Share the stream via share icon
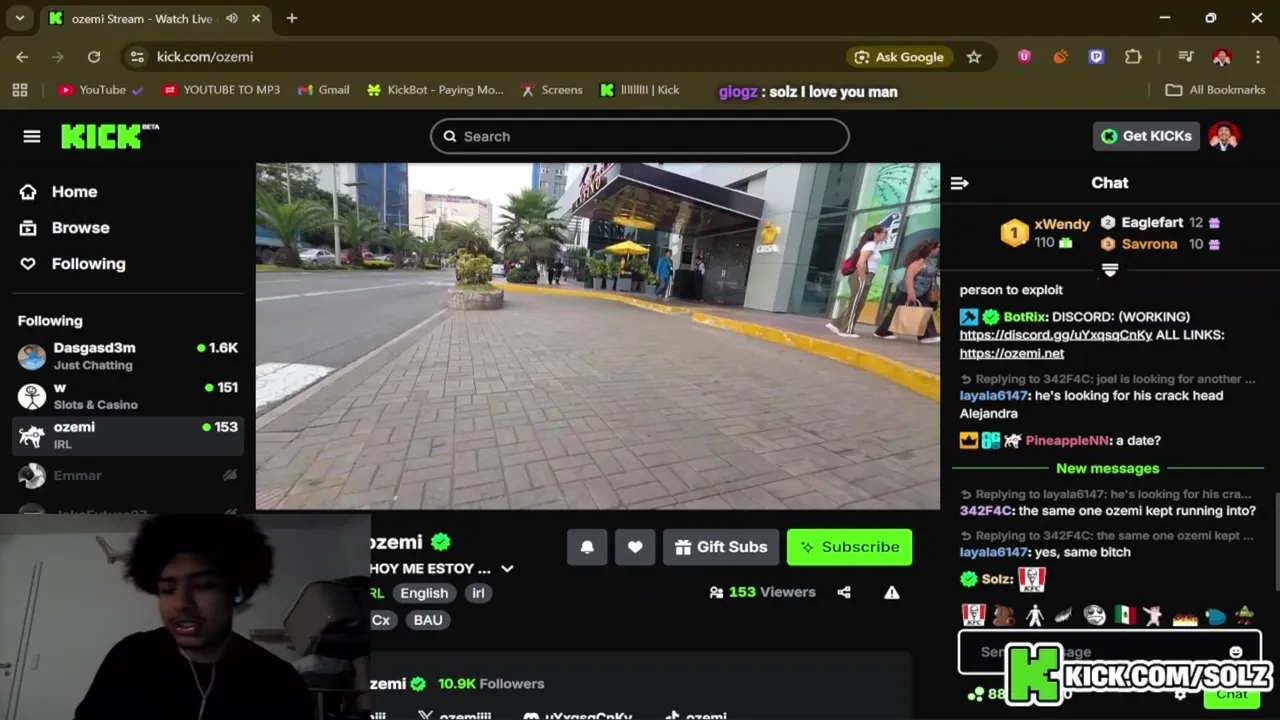The height and width of the screenshot is (720, 1280). [844, 592]
